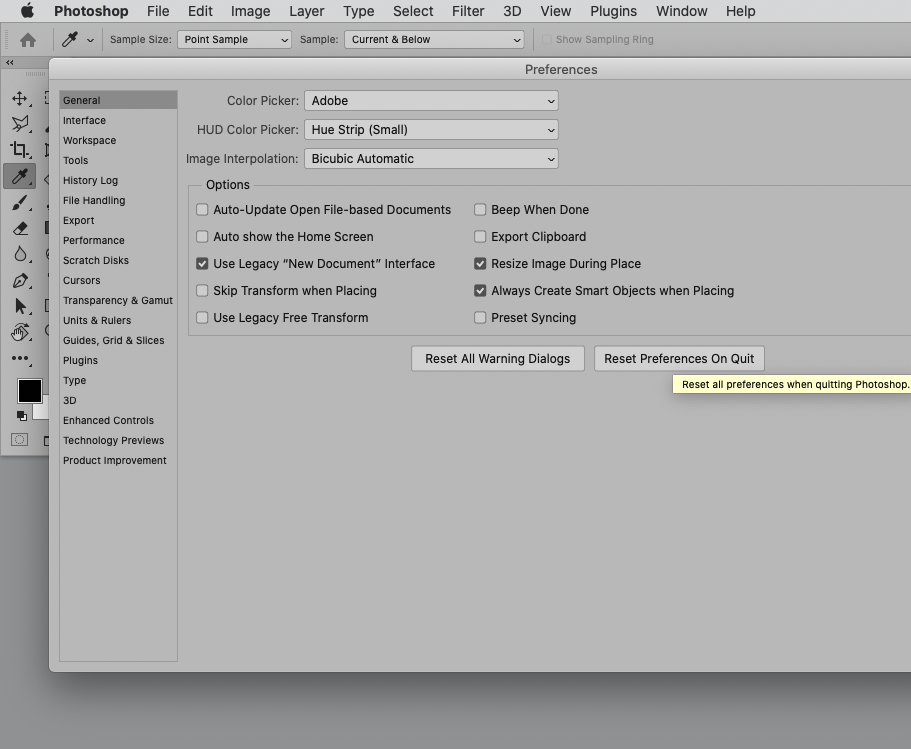Click Reset All Warning Dialogs button
This screenshot has height=749, width=911.
click(x=498, y=359)
